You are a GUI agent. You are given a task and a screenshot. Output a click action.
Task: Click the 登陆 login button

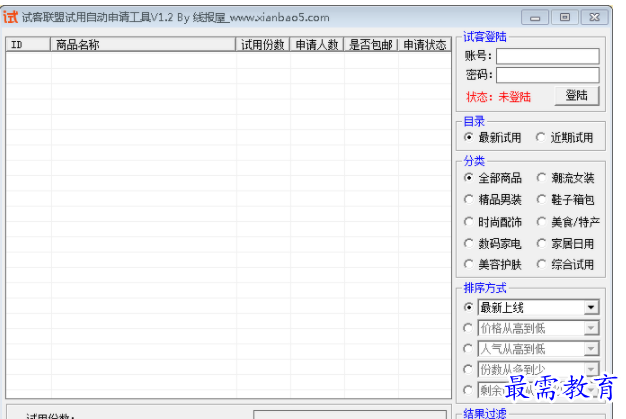(576, 96)
